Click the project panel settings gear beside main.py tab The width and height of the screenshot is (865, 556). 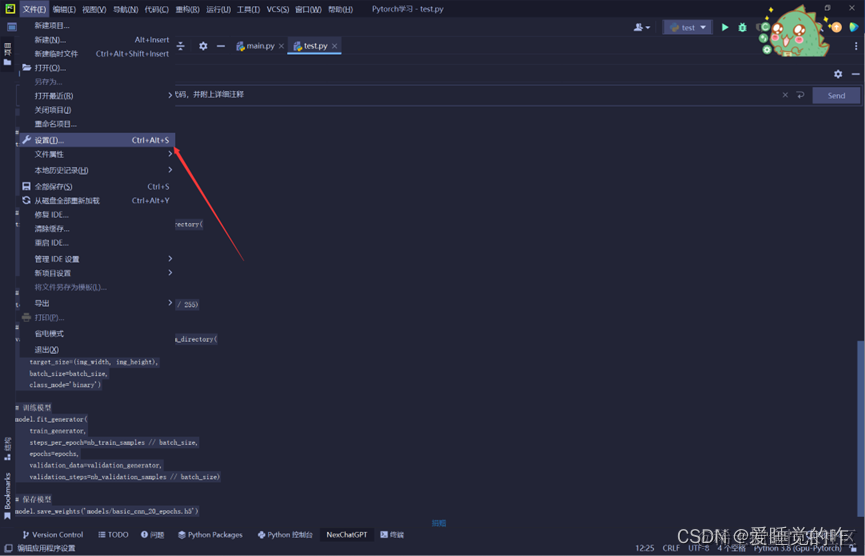coord(203,46)
